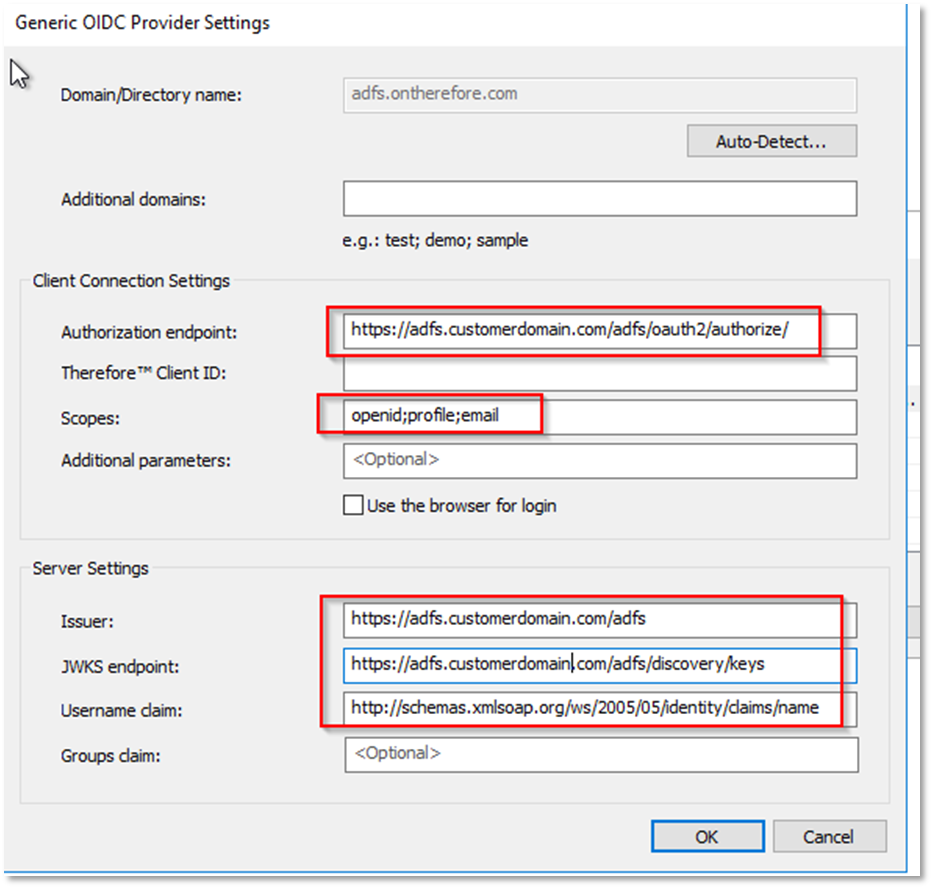Image resolution: width=932 pixels, height=888 pixels.
Task: Click the Groups claim optional field
Action: [x=599, y=754]
